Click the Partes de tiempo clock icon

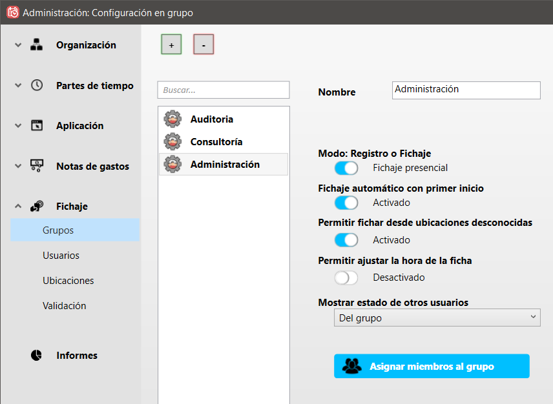click(x=37, y=85)
